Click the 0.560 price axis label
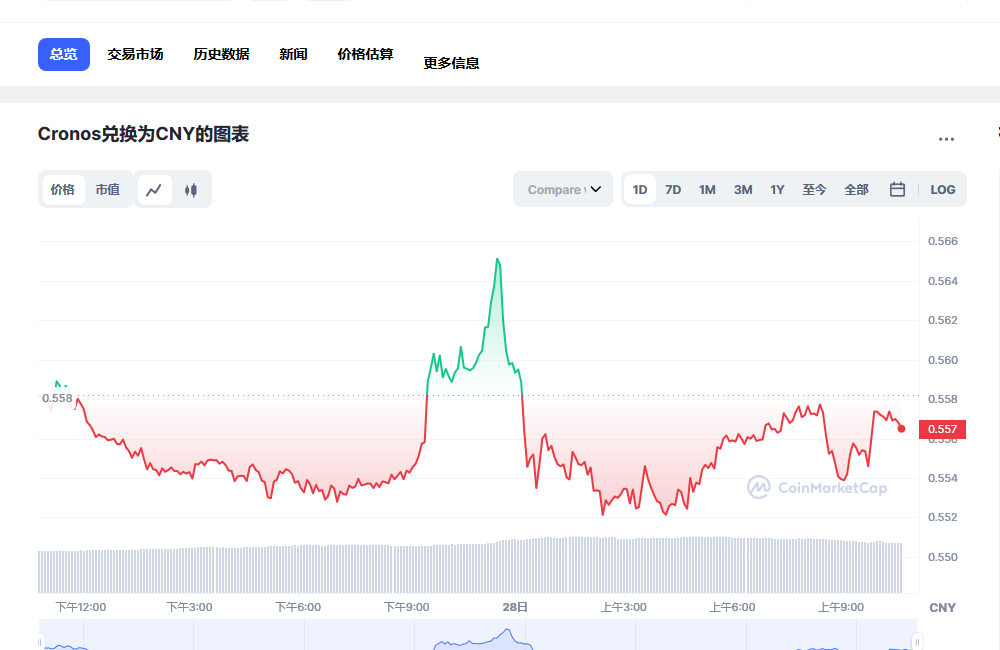Image resolution: width=1000 pixels, height=650 pixels. pyautogui.click(x=943, y=360)
